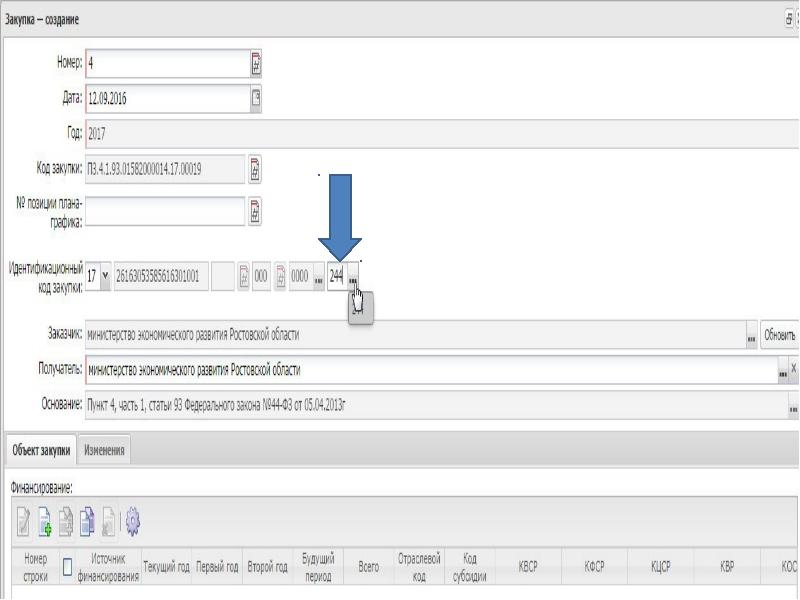Click Всего column header
The image size is (800, 600).
point(368,567)
